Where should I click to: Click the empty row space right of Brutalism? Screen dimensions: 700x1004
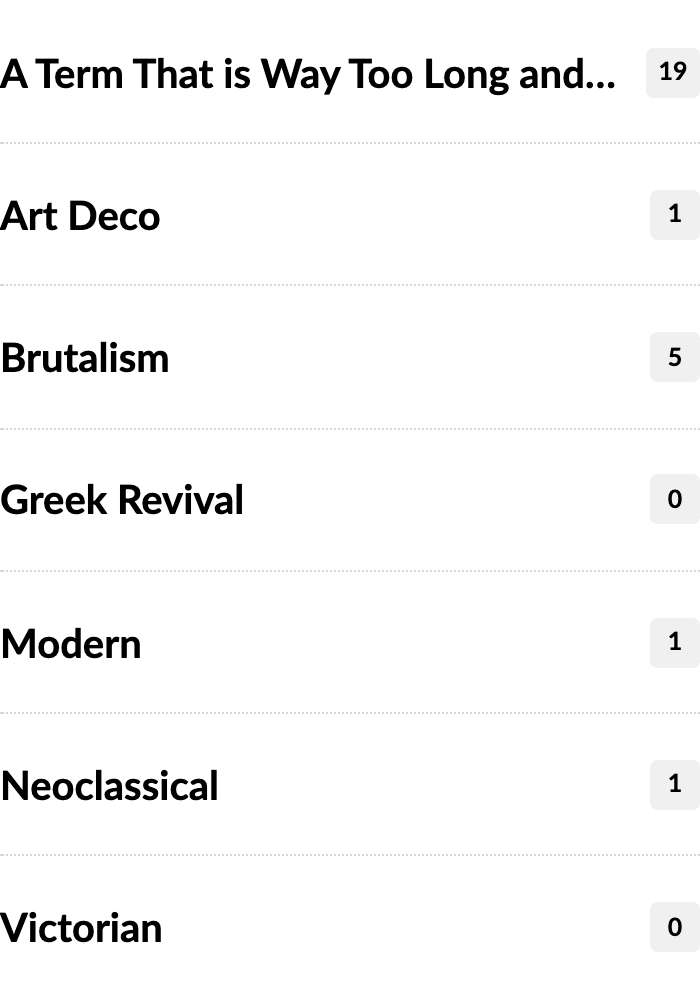400,358
